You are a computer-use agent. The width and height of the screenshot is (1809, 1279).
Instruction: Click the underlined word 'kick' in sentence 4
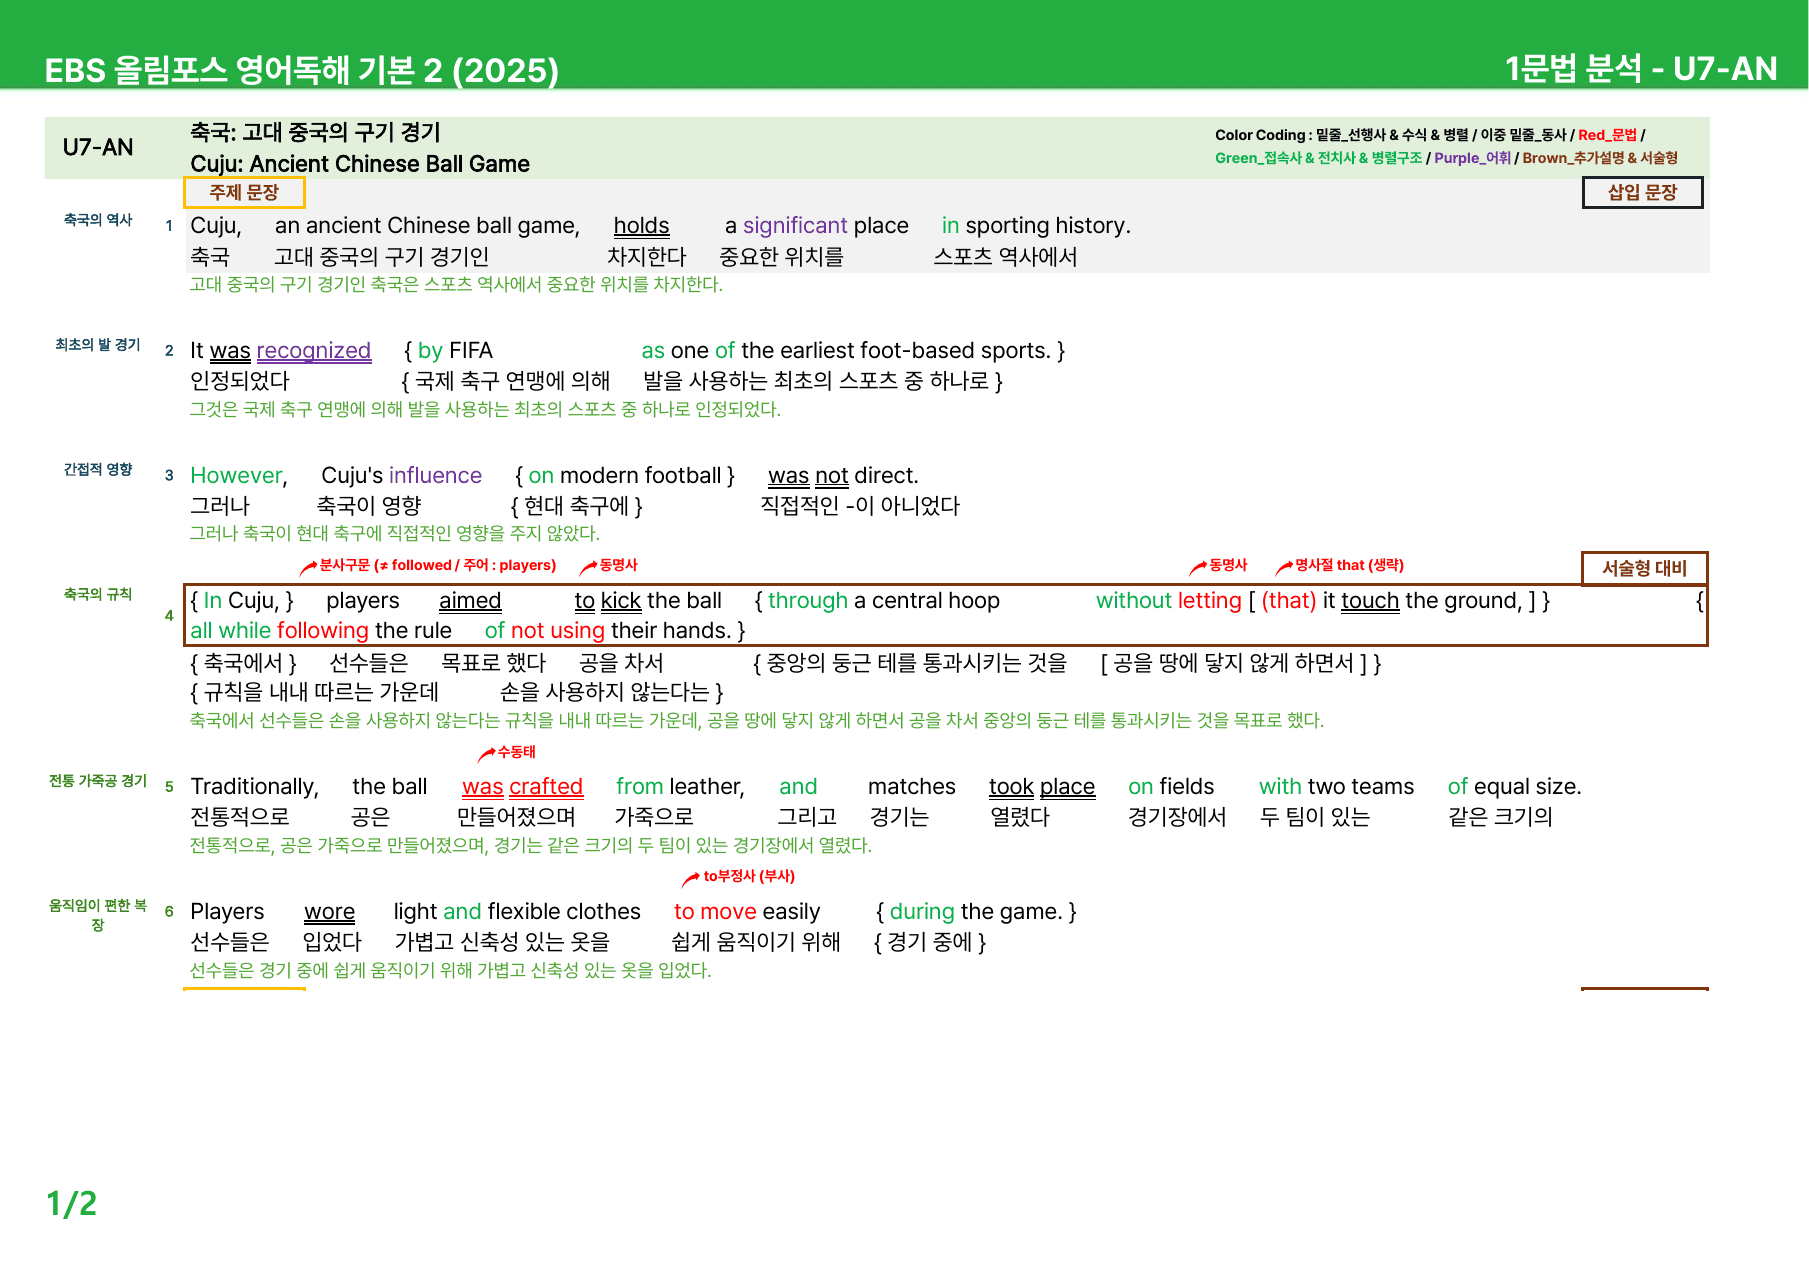(x=621, y=601)
